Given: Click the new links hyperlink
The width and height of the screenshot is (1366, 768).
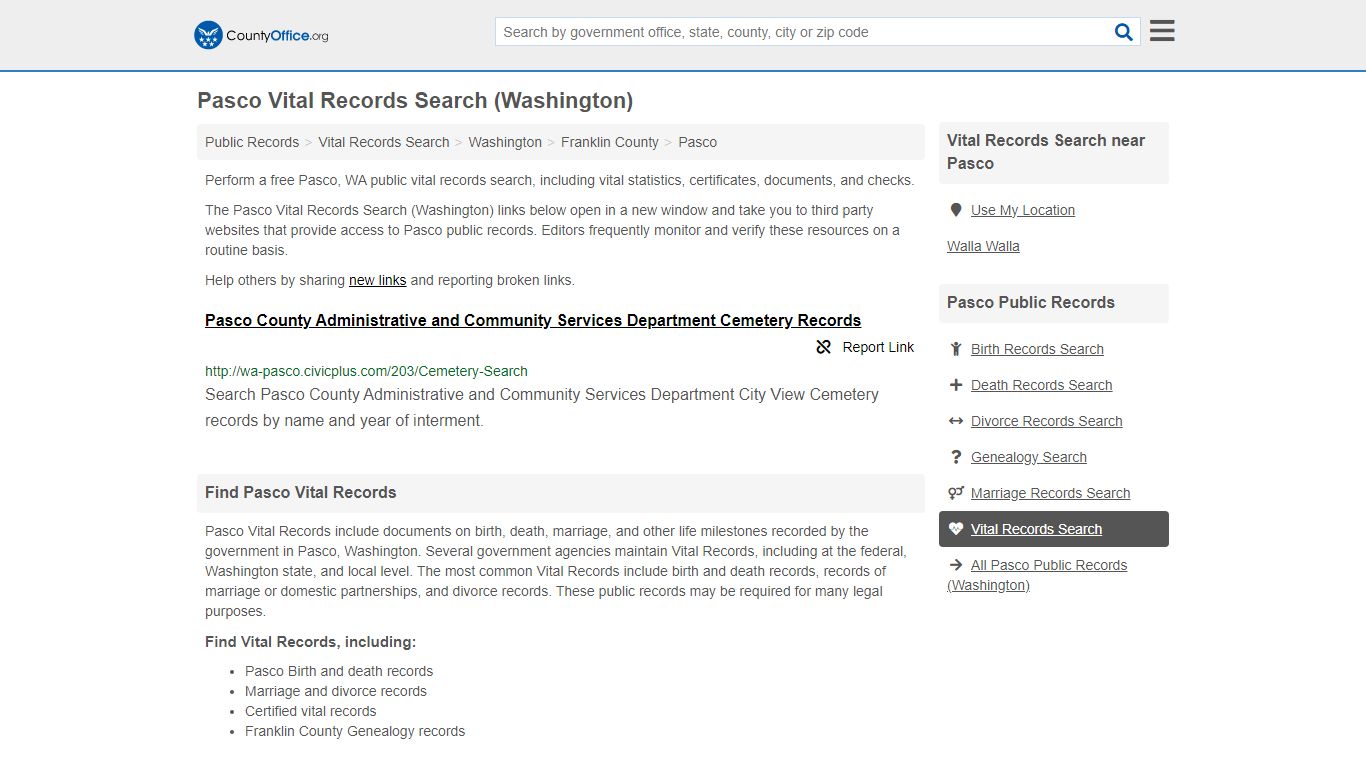Looking at the screenshot, I should click(377, 280).
